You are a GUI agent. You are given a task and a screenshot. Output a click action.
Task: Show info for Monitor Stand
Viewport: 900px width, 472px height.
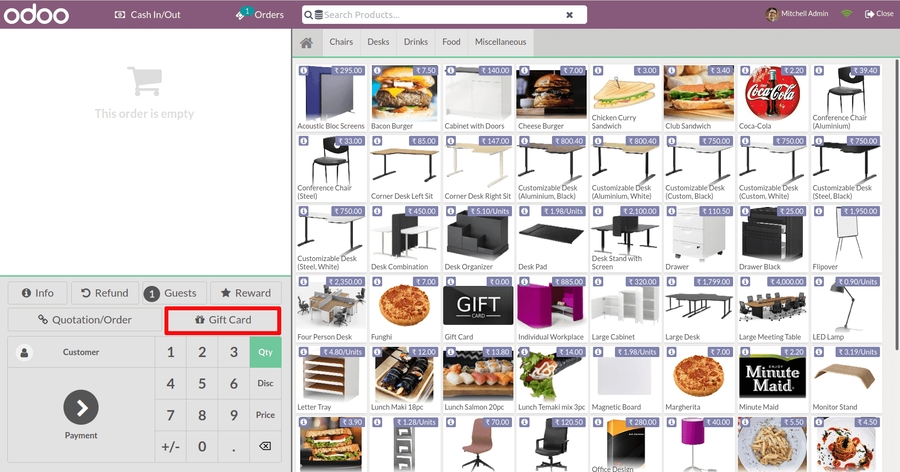click(x=818, y=352)
